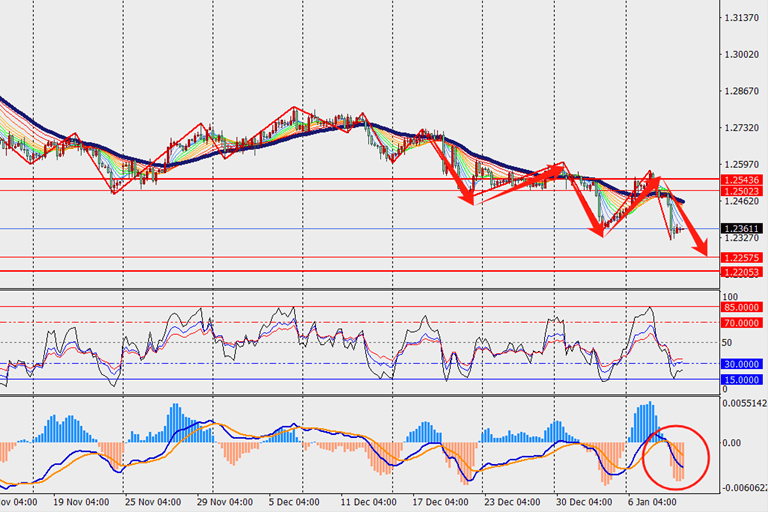Viewport: 768px width, 512px height.
Task: Click the 1.30020 price scale value
Action: 742,54
